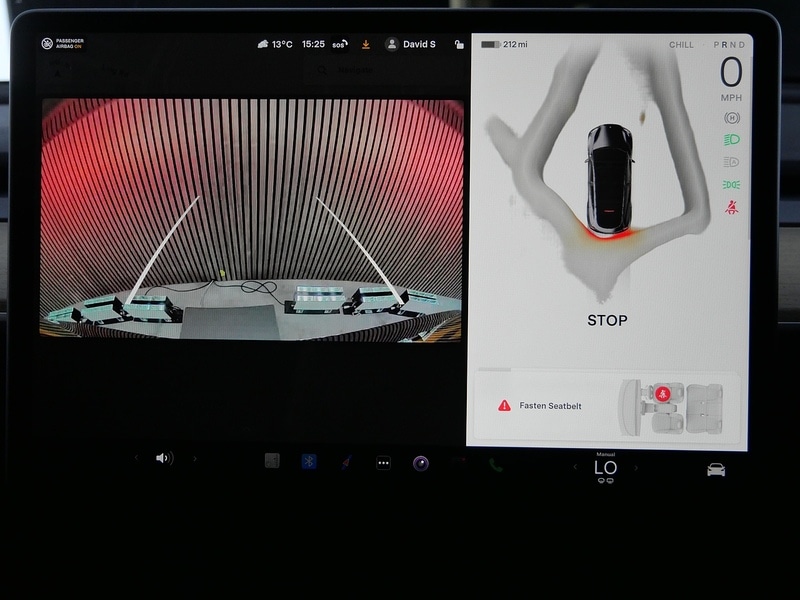
Task: Toggle the auto hold (H) indicator
Action: (x=731, y=117)
